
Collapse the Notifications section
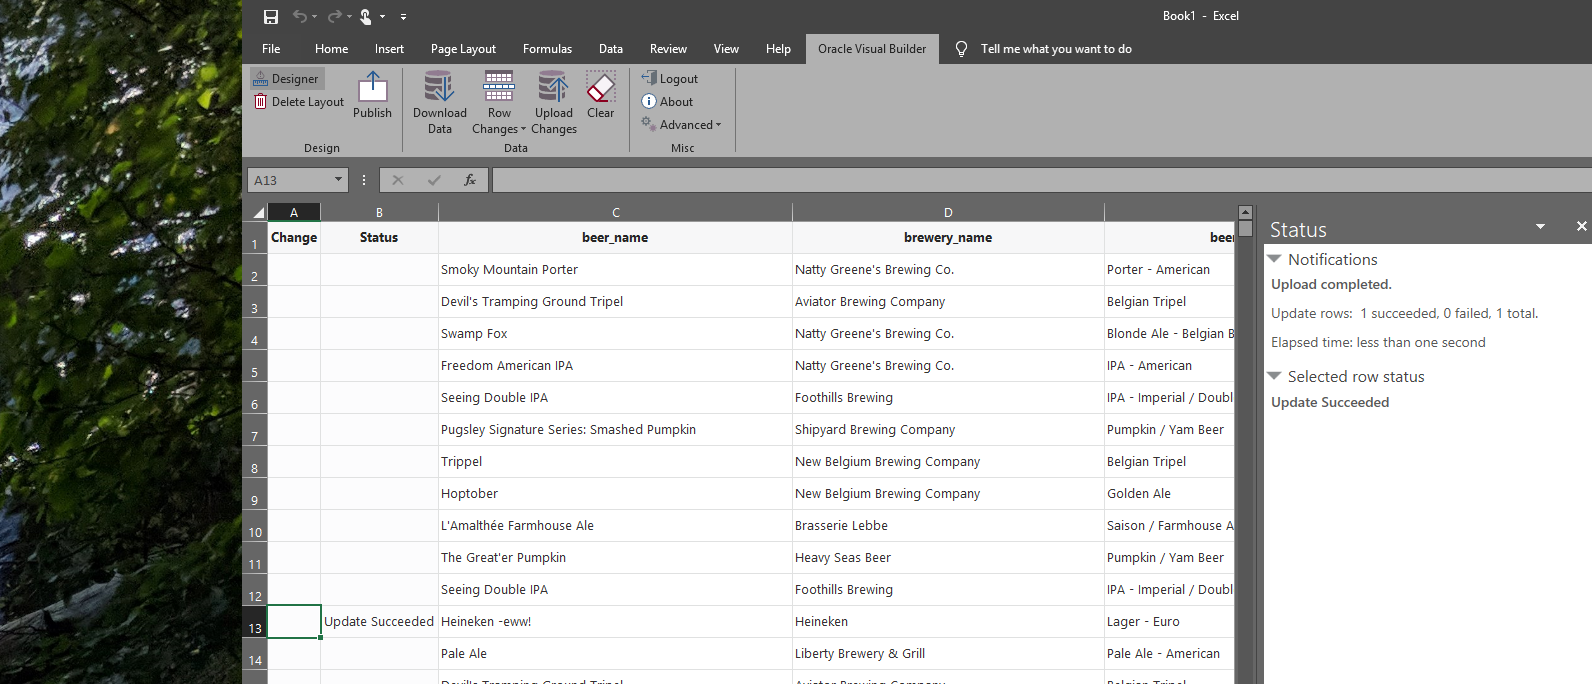(1275, 259)
